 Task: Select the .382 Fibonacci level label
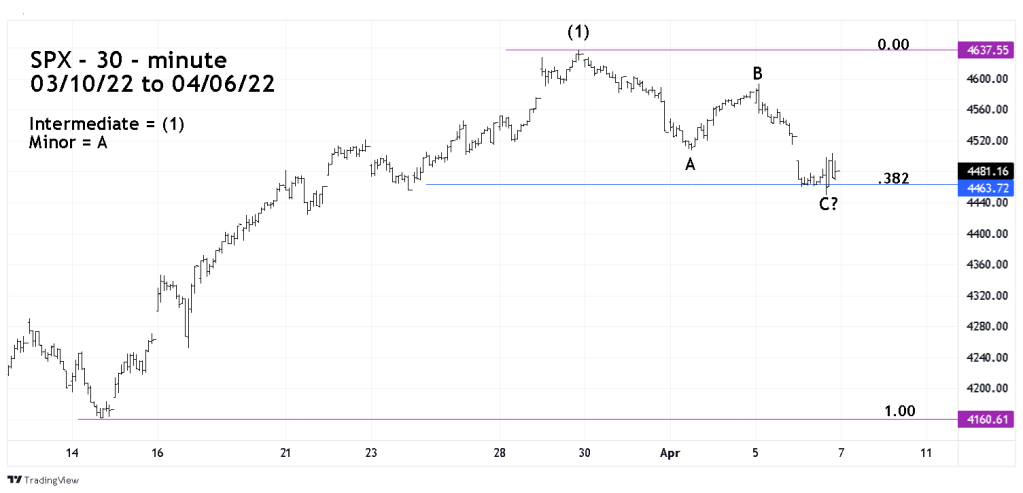coord(893,178)
